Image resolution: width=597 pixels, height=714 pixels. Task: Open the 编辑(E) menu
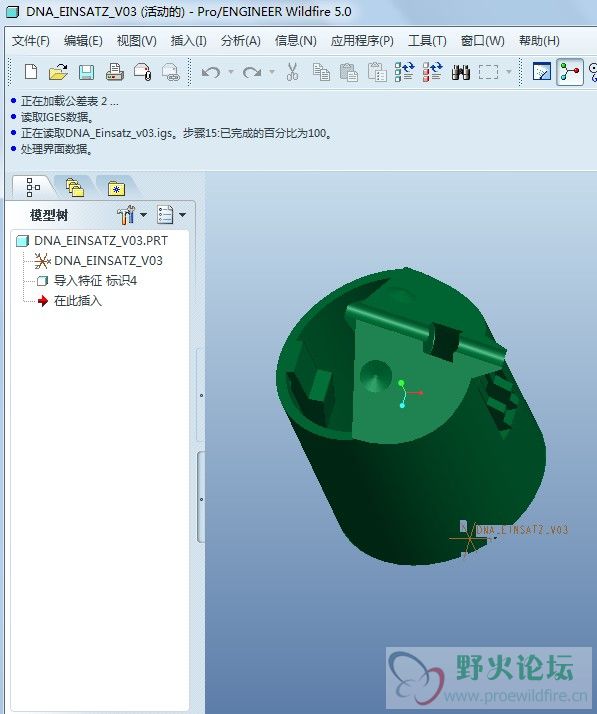point(83,41)
